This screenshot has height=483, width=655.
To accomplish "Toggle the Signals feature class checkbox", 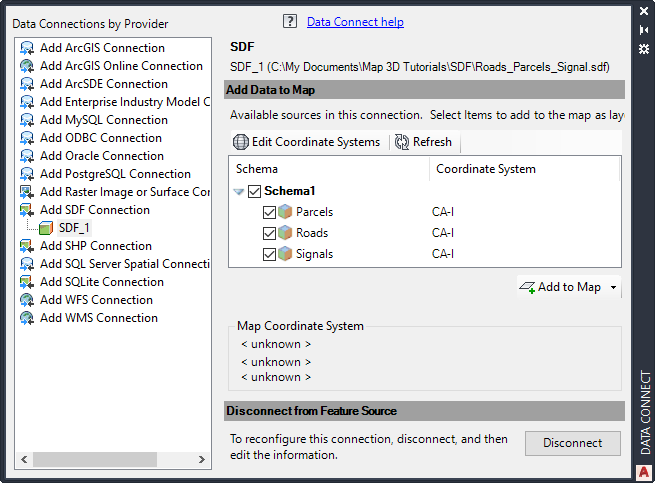I will click(269, 254).
